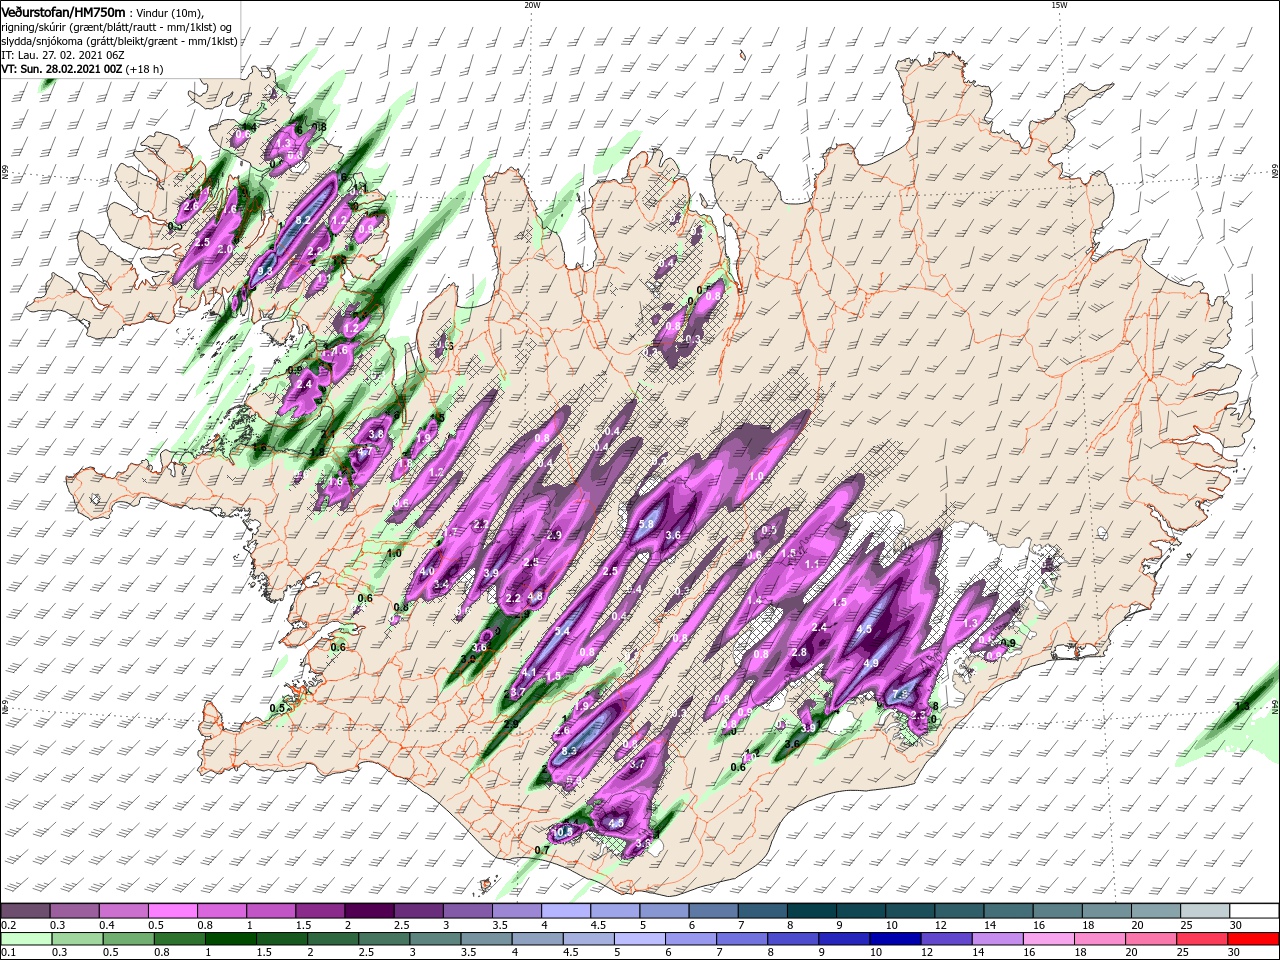
Task: Pick the crimson swatch labeled 25 in bottom legend row
Action: tap(1202, 939)
